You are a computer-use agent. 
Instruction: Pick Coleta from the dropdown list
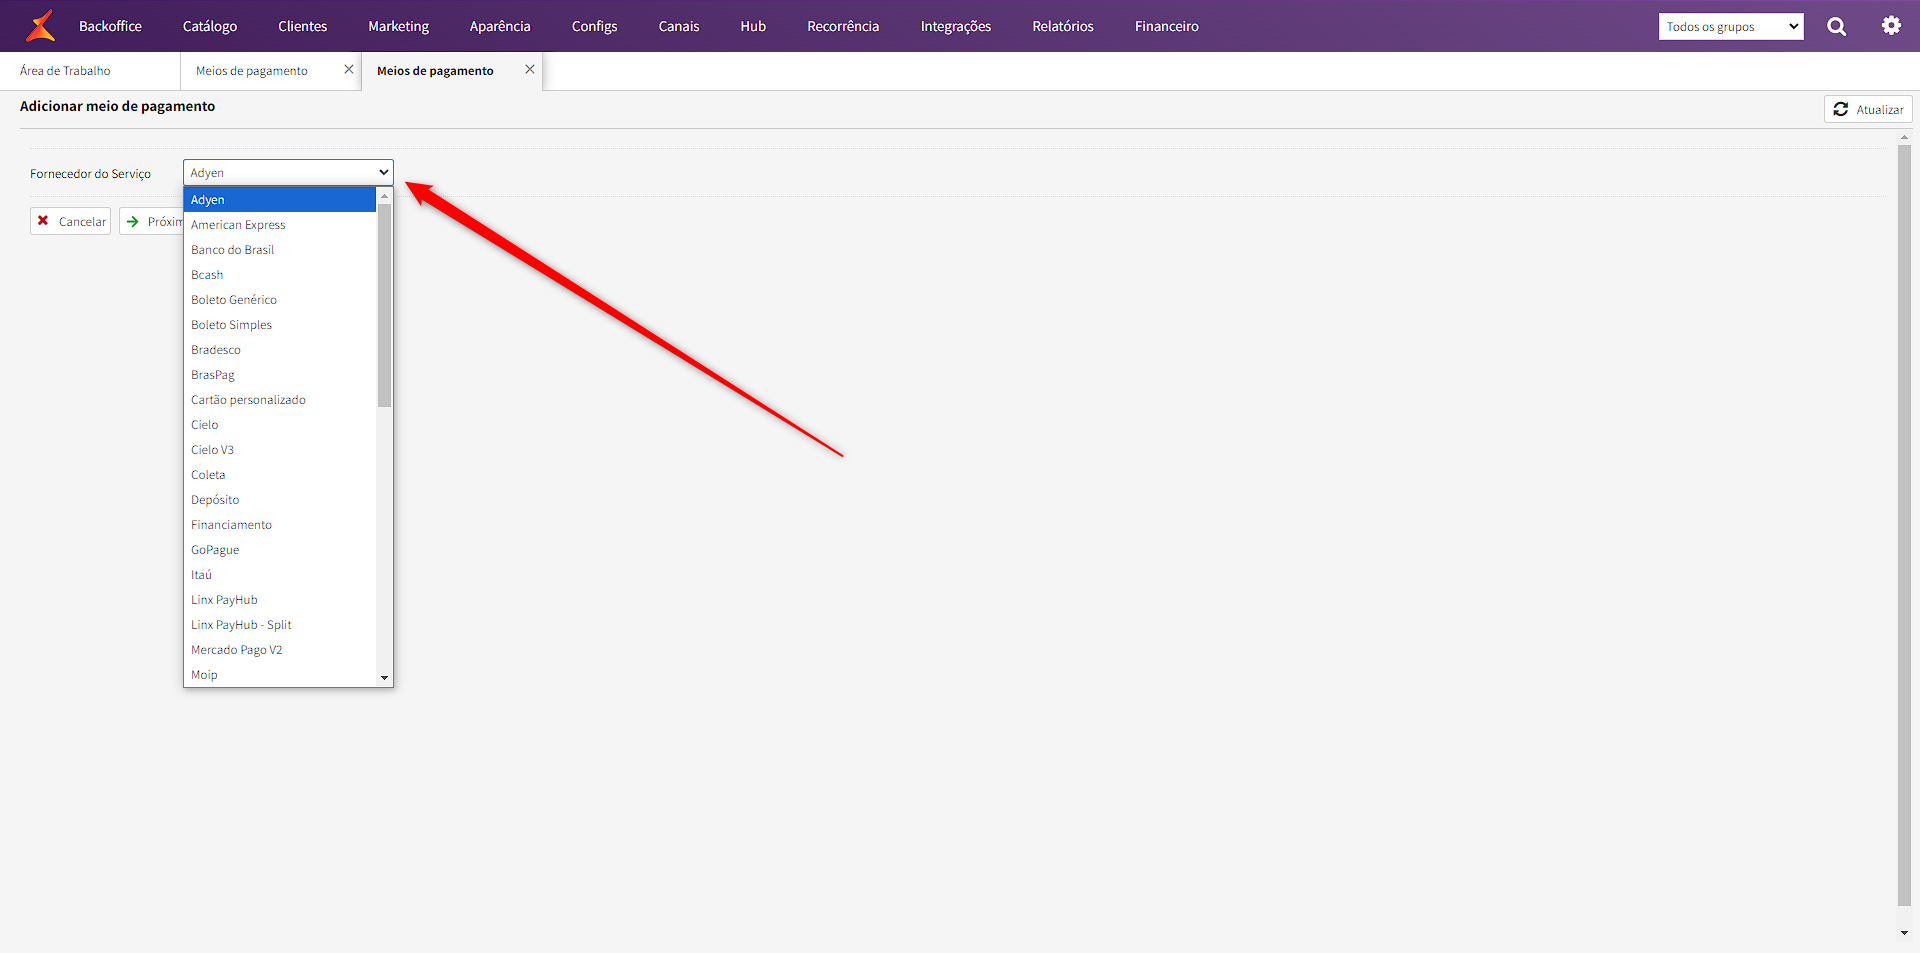pos(280,475)
